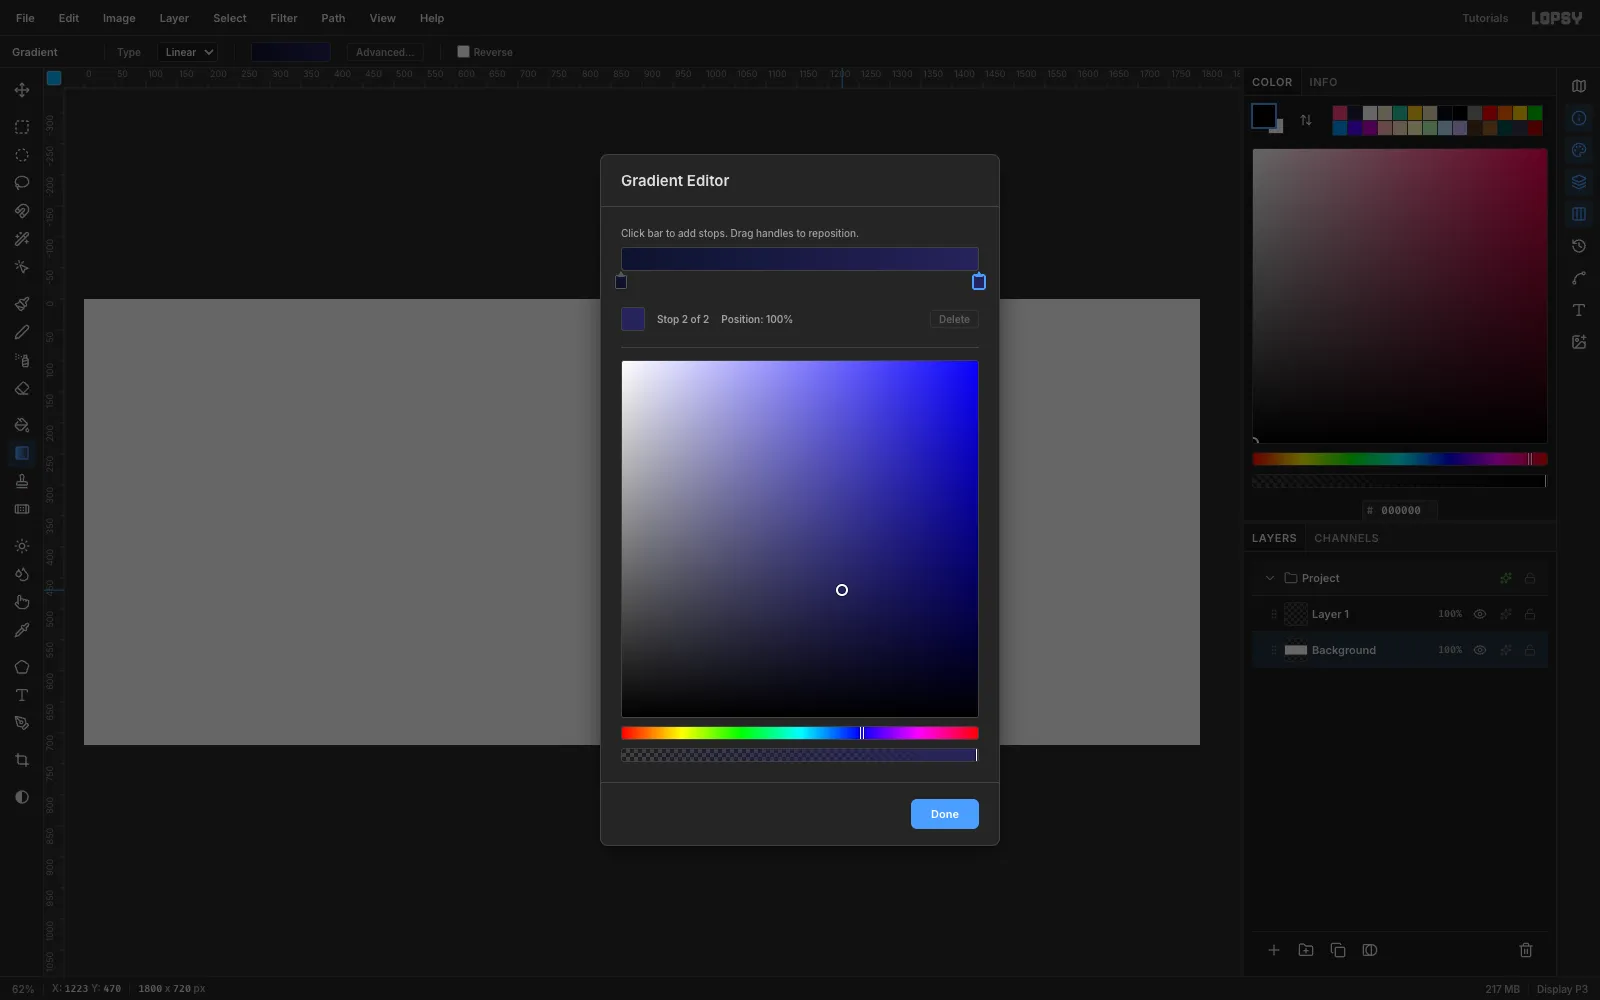Select the Polygon Shape tool
This screenshot has width=1600, height=1000.
[x=21, y=667]
